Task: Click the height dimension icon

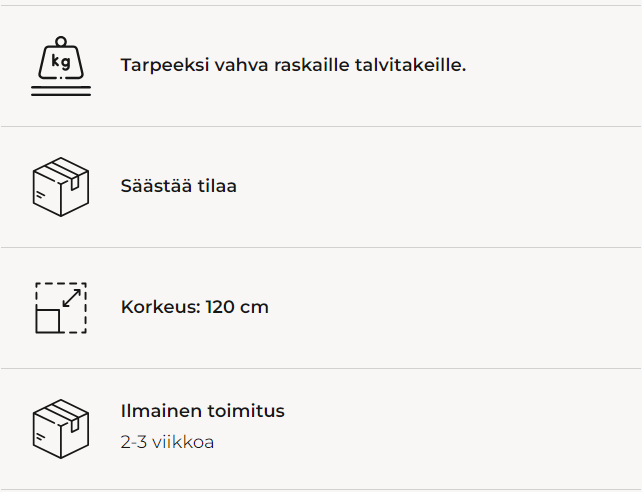Action: click(x=60, y=307)
